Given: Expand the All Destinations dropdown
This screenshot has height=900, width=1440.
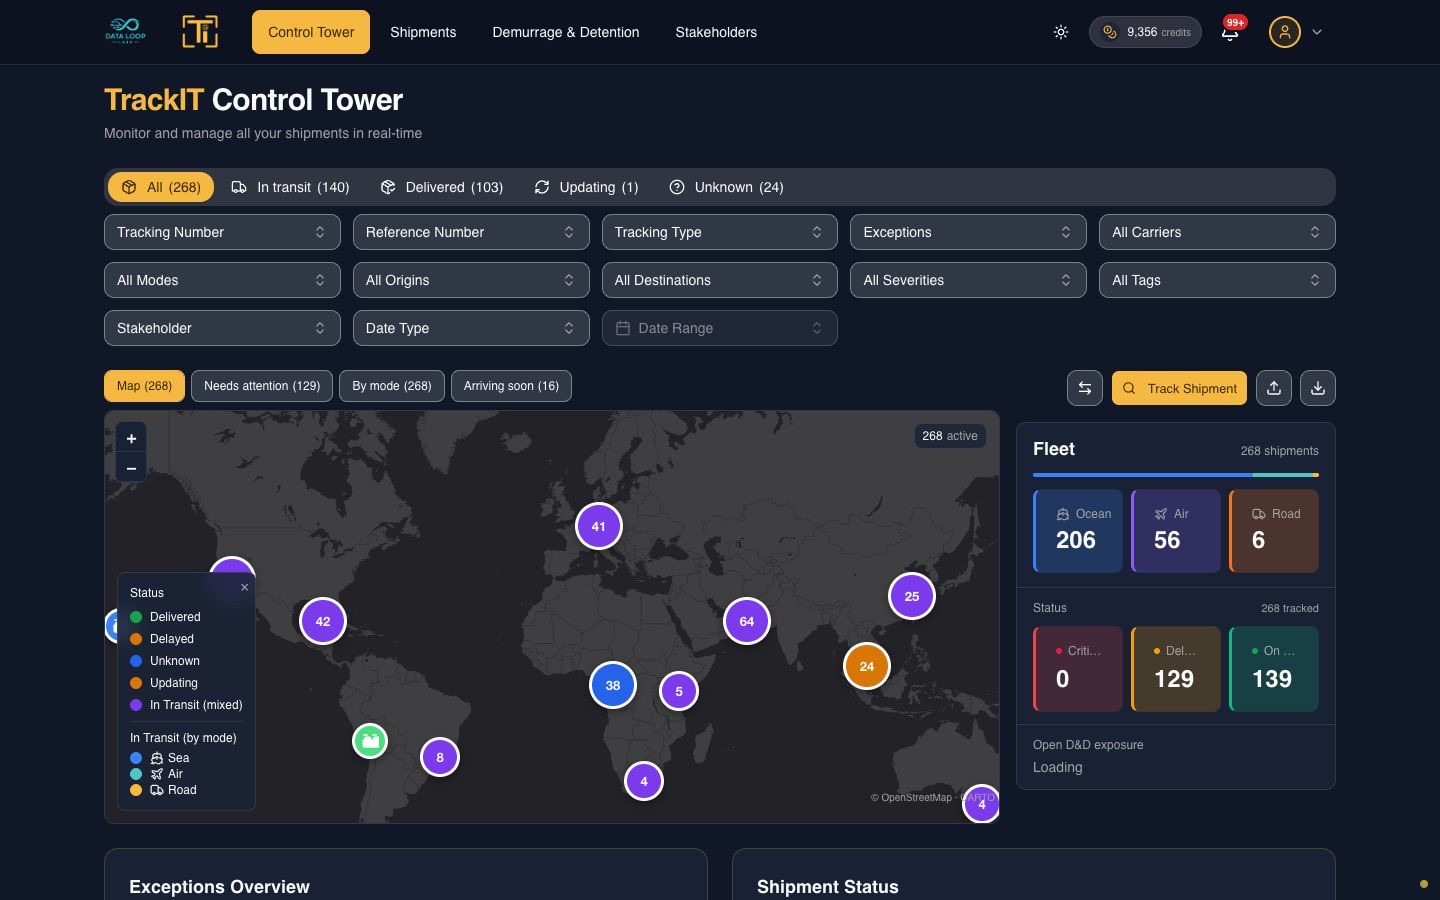Looking at the screenshot, I should tap(720, 280).
